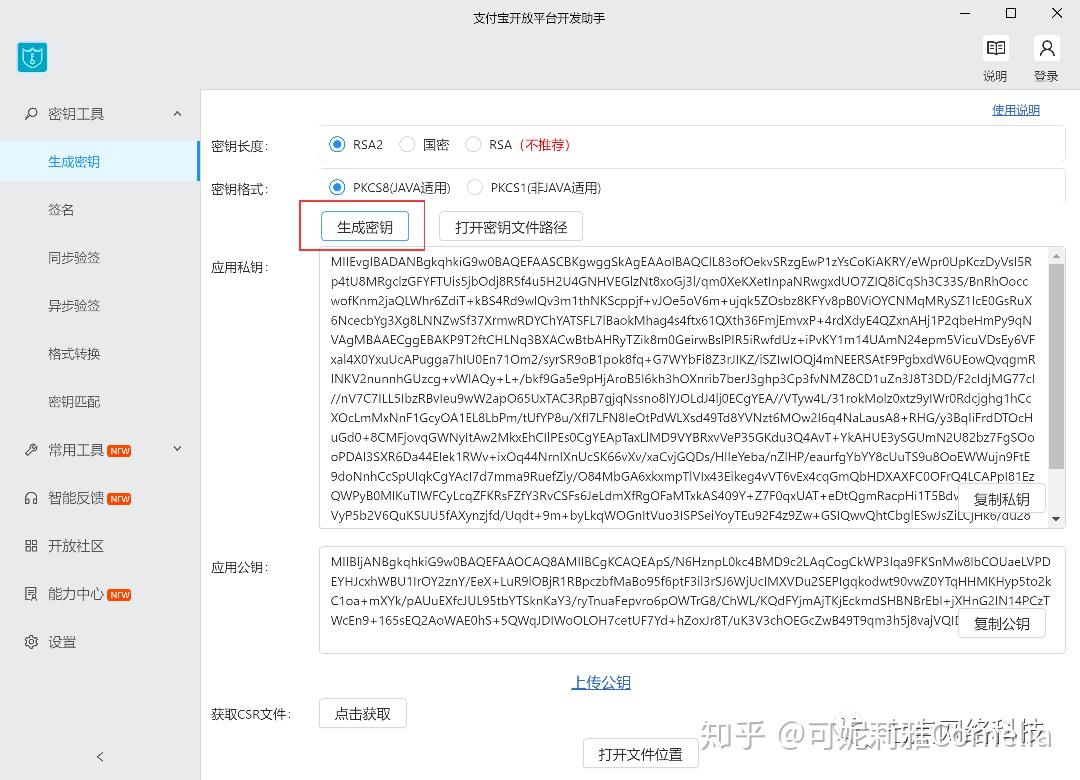Select the 国密 key length option
The image size is (1080, 780).
click(x=407, y=144)
